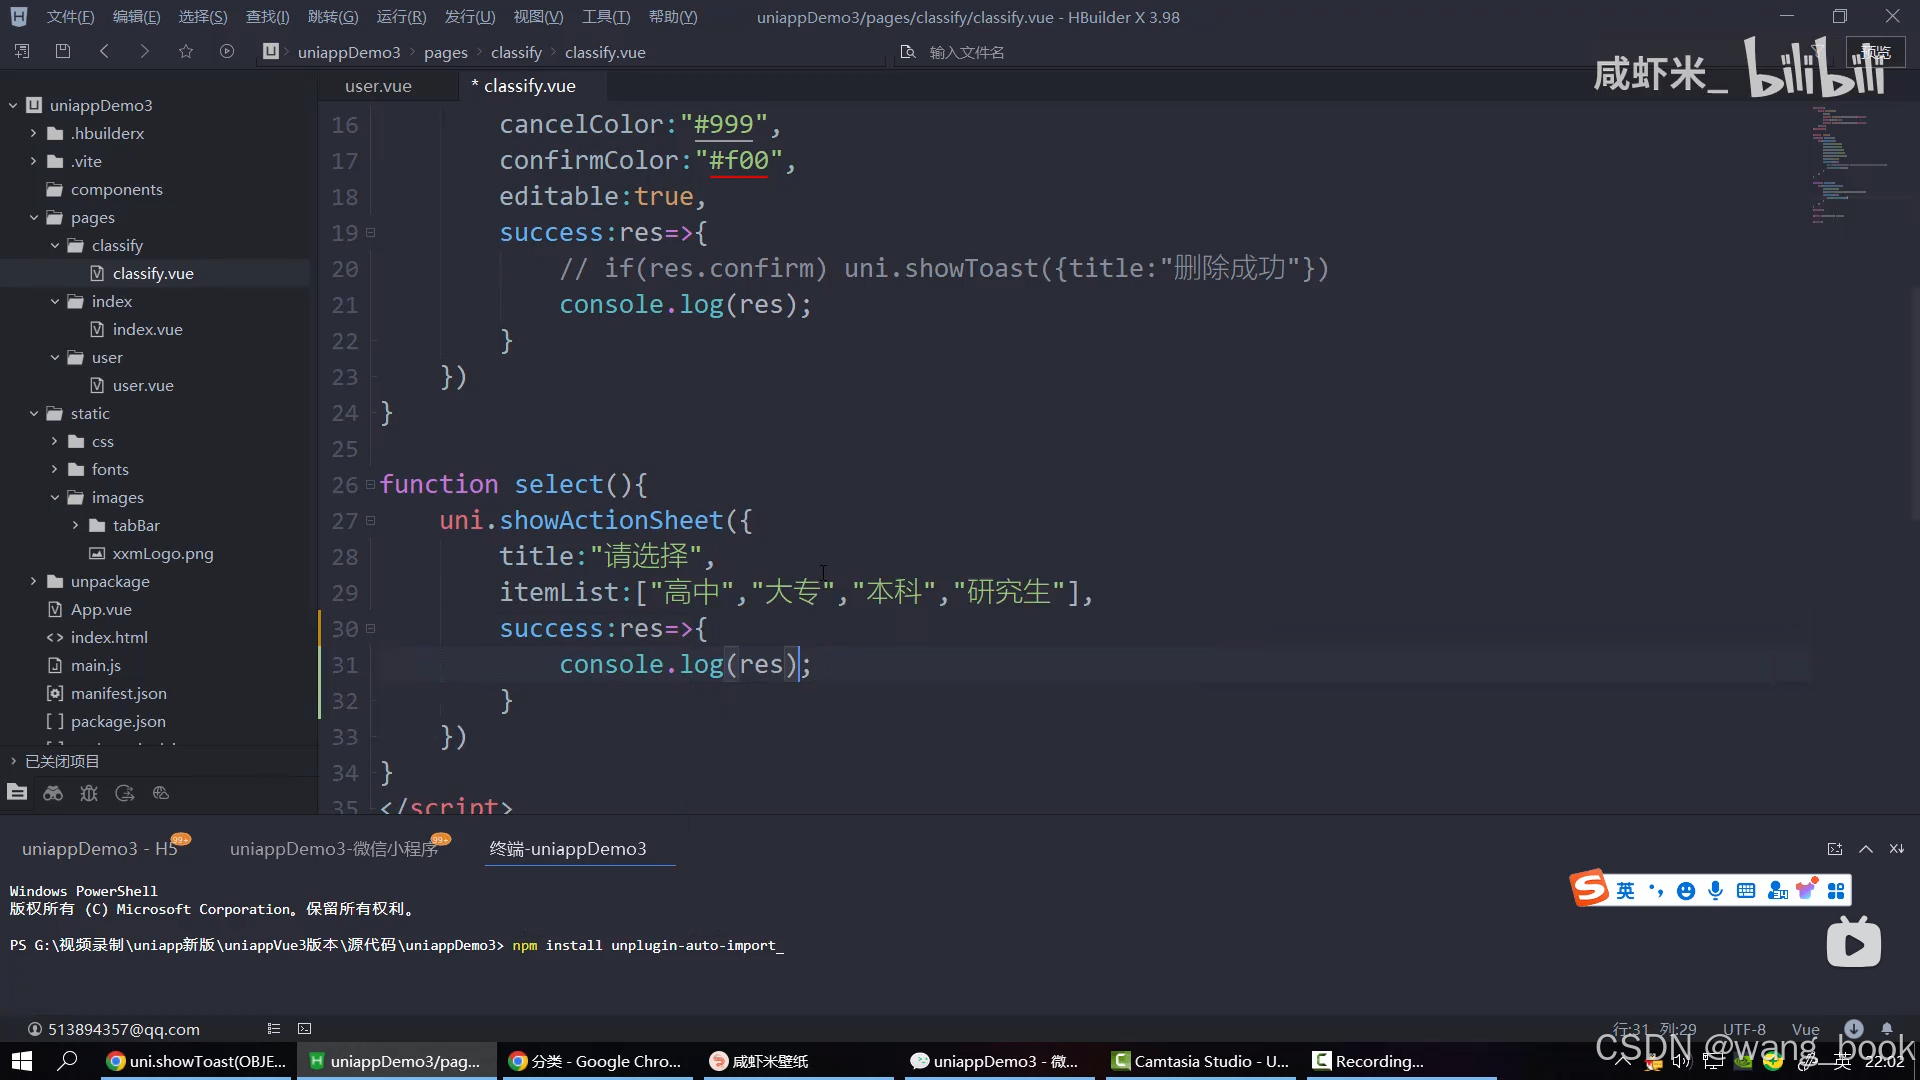Click the bookmark star icon
The height and width of the screenshot is (1080, 1920).
(x=185, y=51)
